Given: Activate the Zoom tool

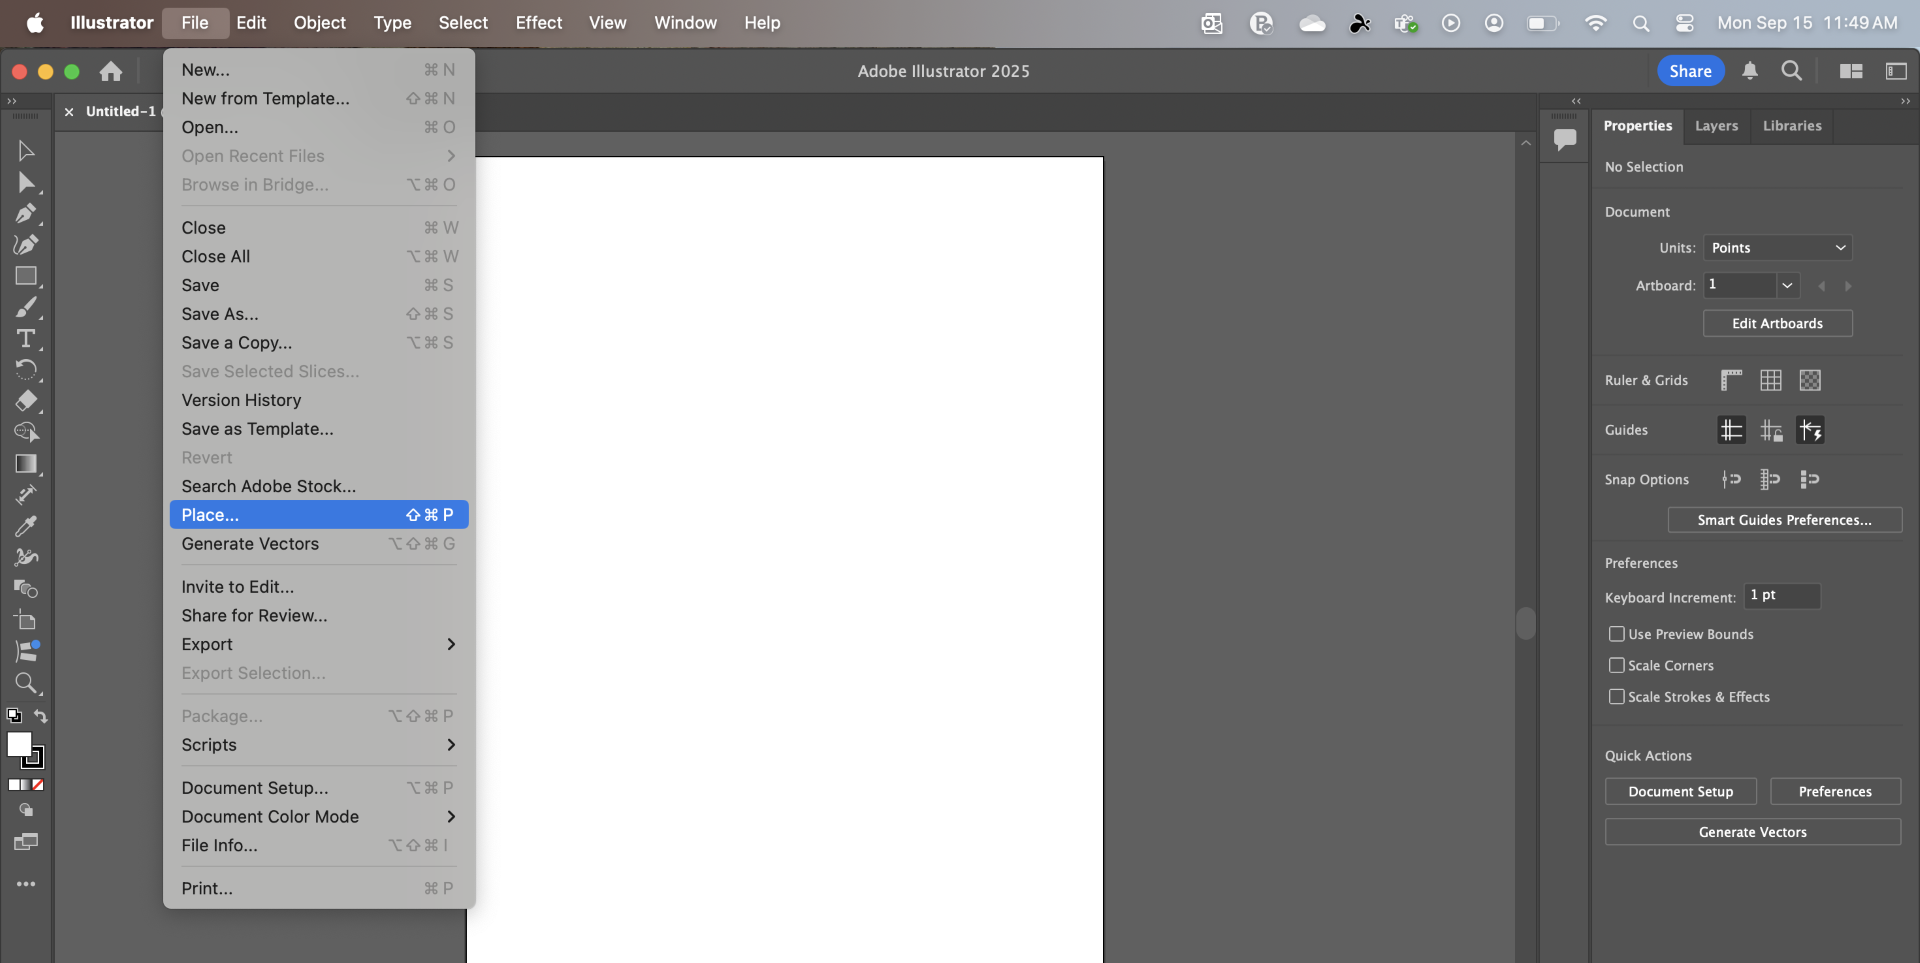Looking at the screenshot, I should (x=26, y=684).
